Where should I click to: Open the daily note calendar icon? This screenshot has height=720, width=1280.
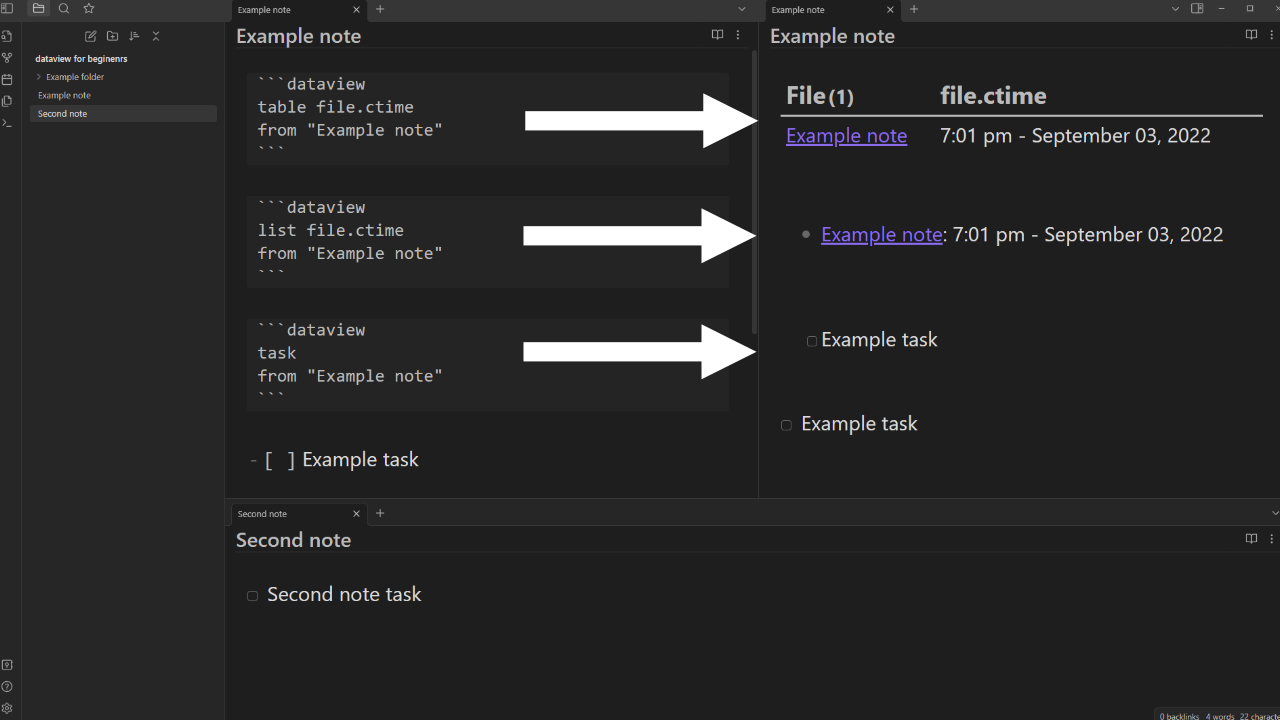(7, 79)
